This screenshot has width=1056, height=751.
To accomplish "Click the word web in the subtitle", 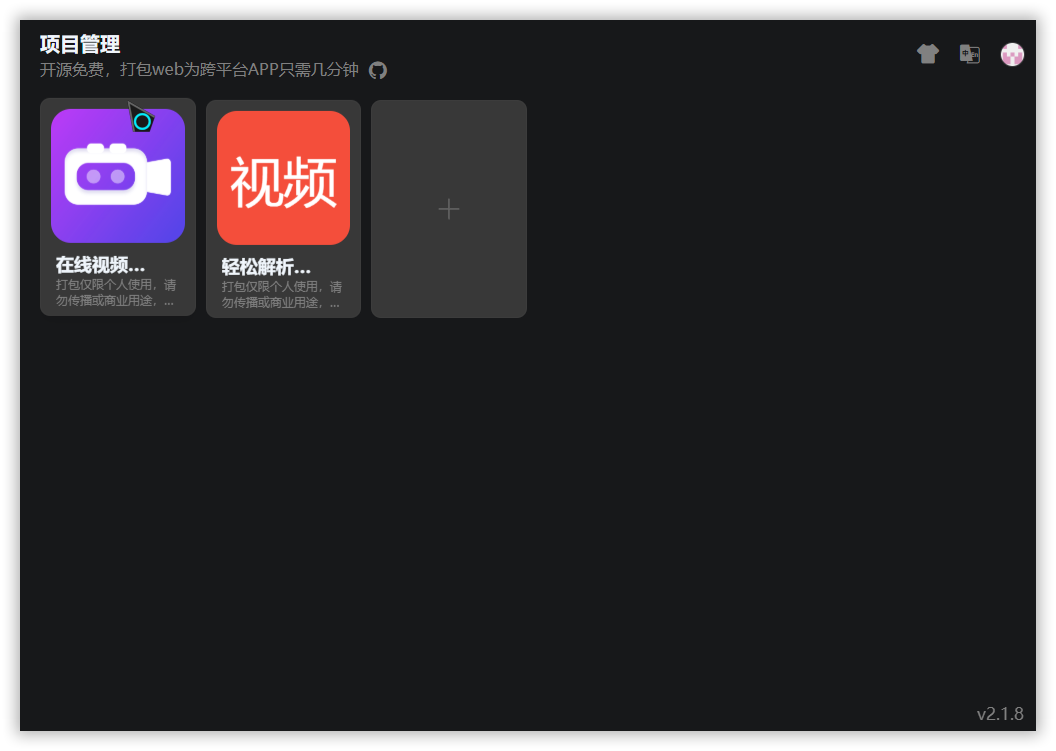I will [168, 70].
